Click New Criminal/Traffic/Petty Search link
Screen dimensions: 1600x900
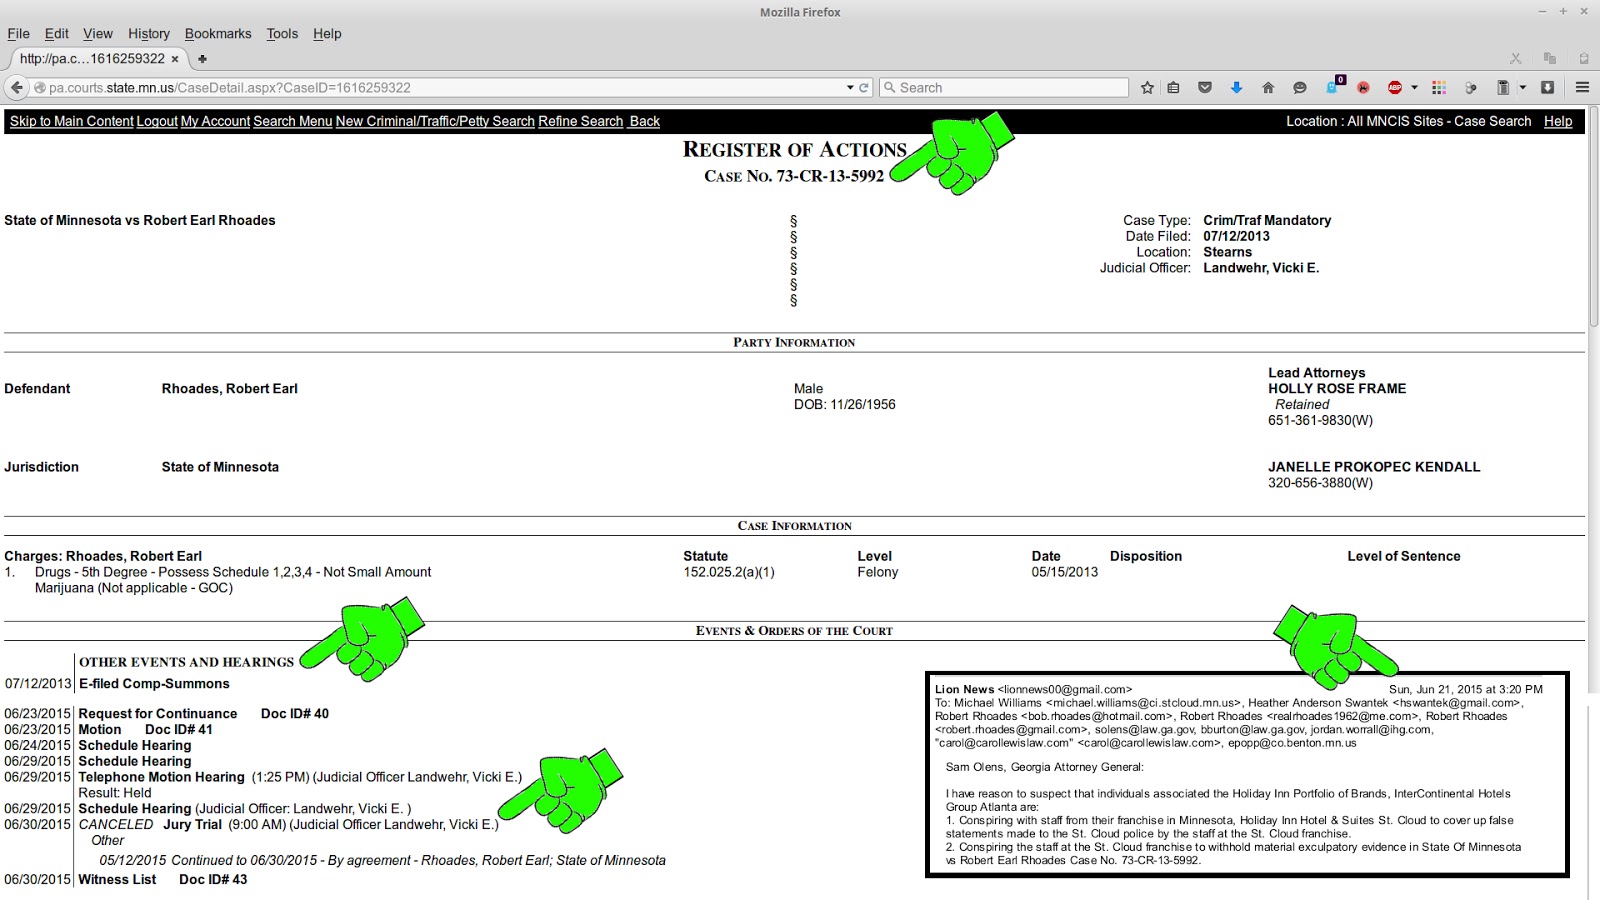435,121
